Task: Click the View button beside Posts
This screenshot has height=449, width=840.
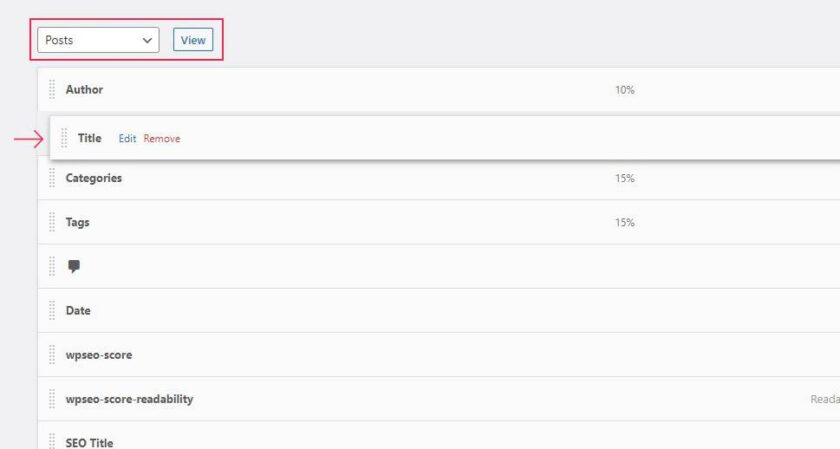Action: 193,40
